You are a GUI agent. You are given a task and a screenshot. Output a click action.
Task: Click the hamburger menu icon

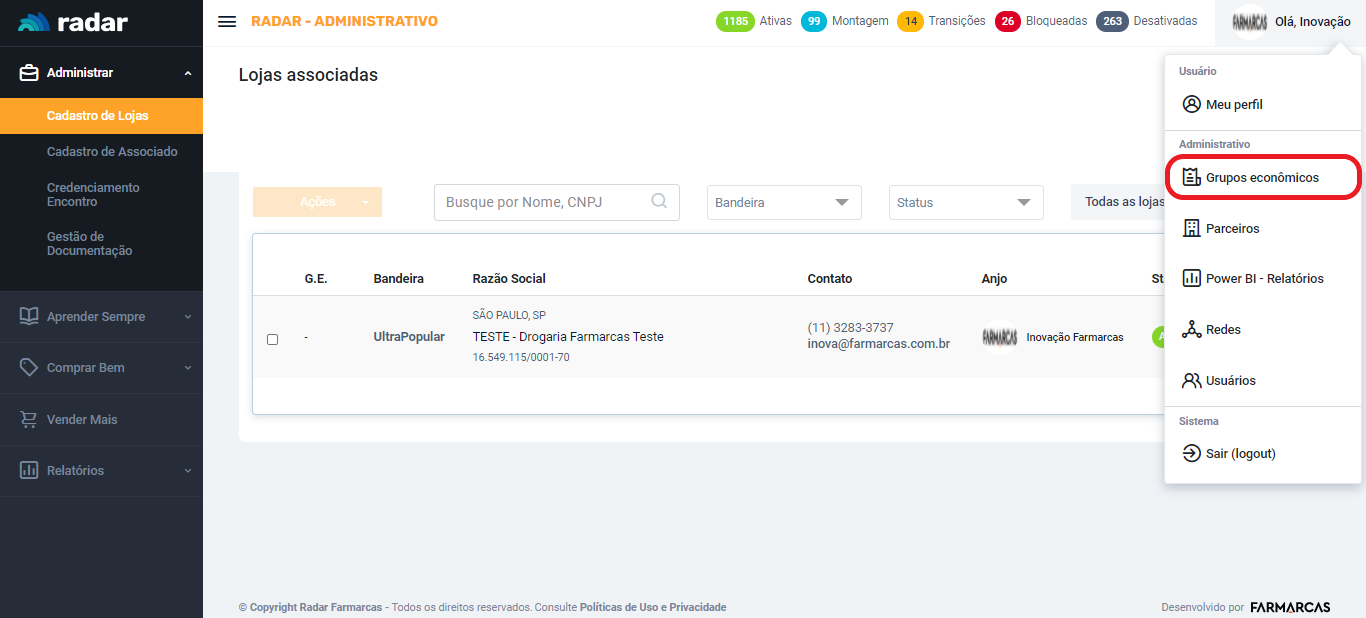[x=227, y=21]
